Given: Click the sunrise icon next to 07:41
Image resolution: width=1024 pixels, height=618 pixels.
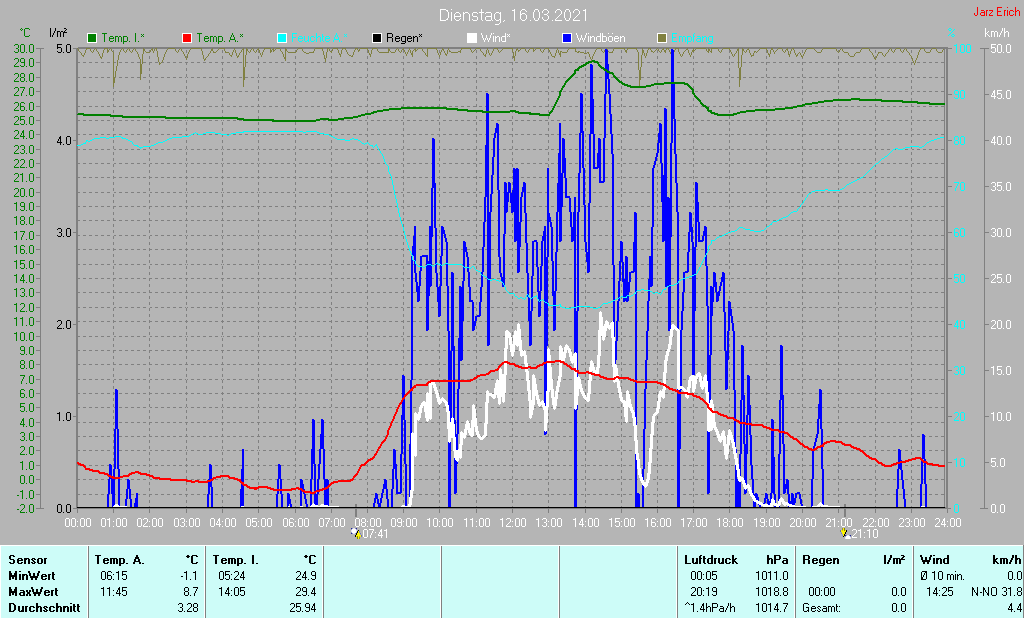Looking at the screenshot, I should tap(356, 533).
